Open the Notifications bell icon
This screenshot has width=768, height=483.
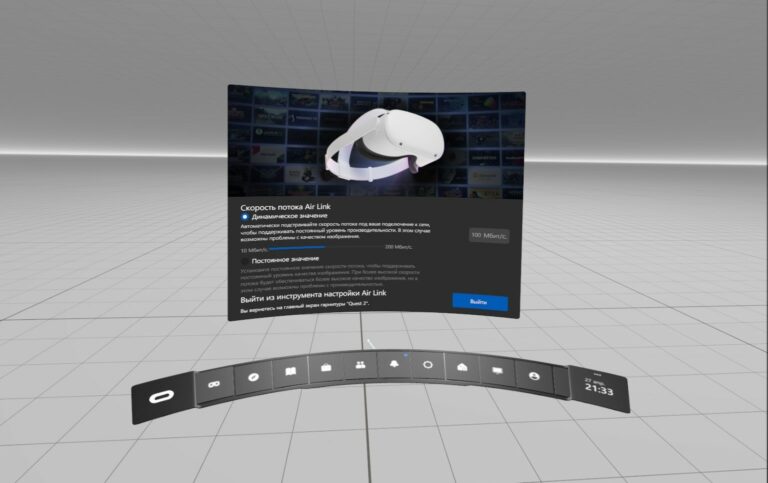tap(394, 364)
